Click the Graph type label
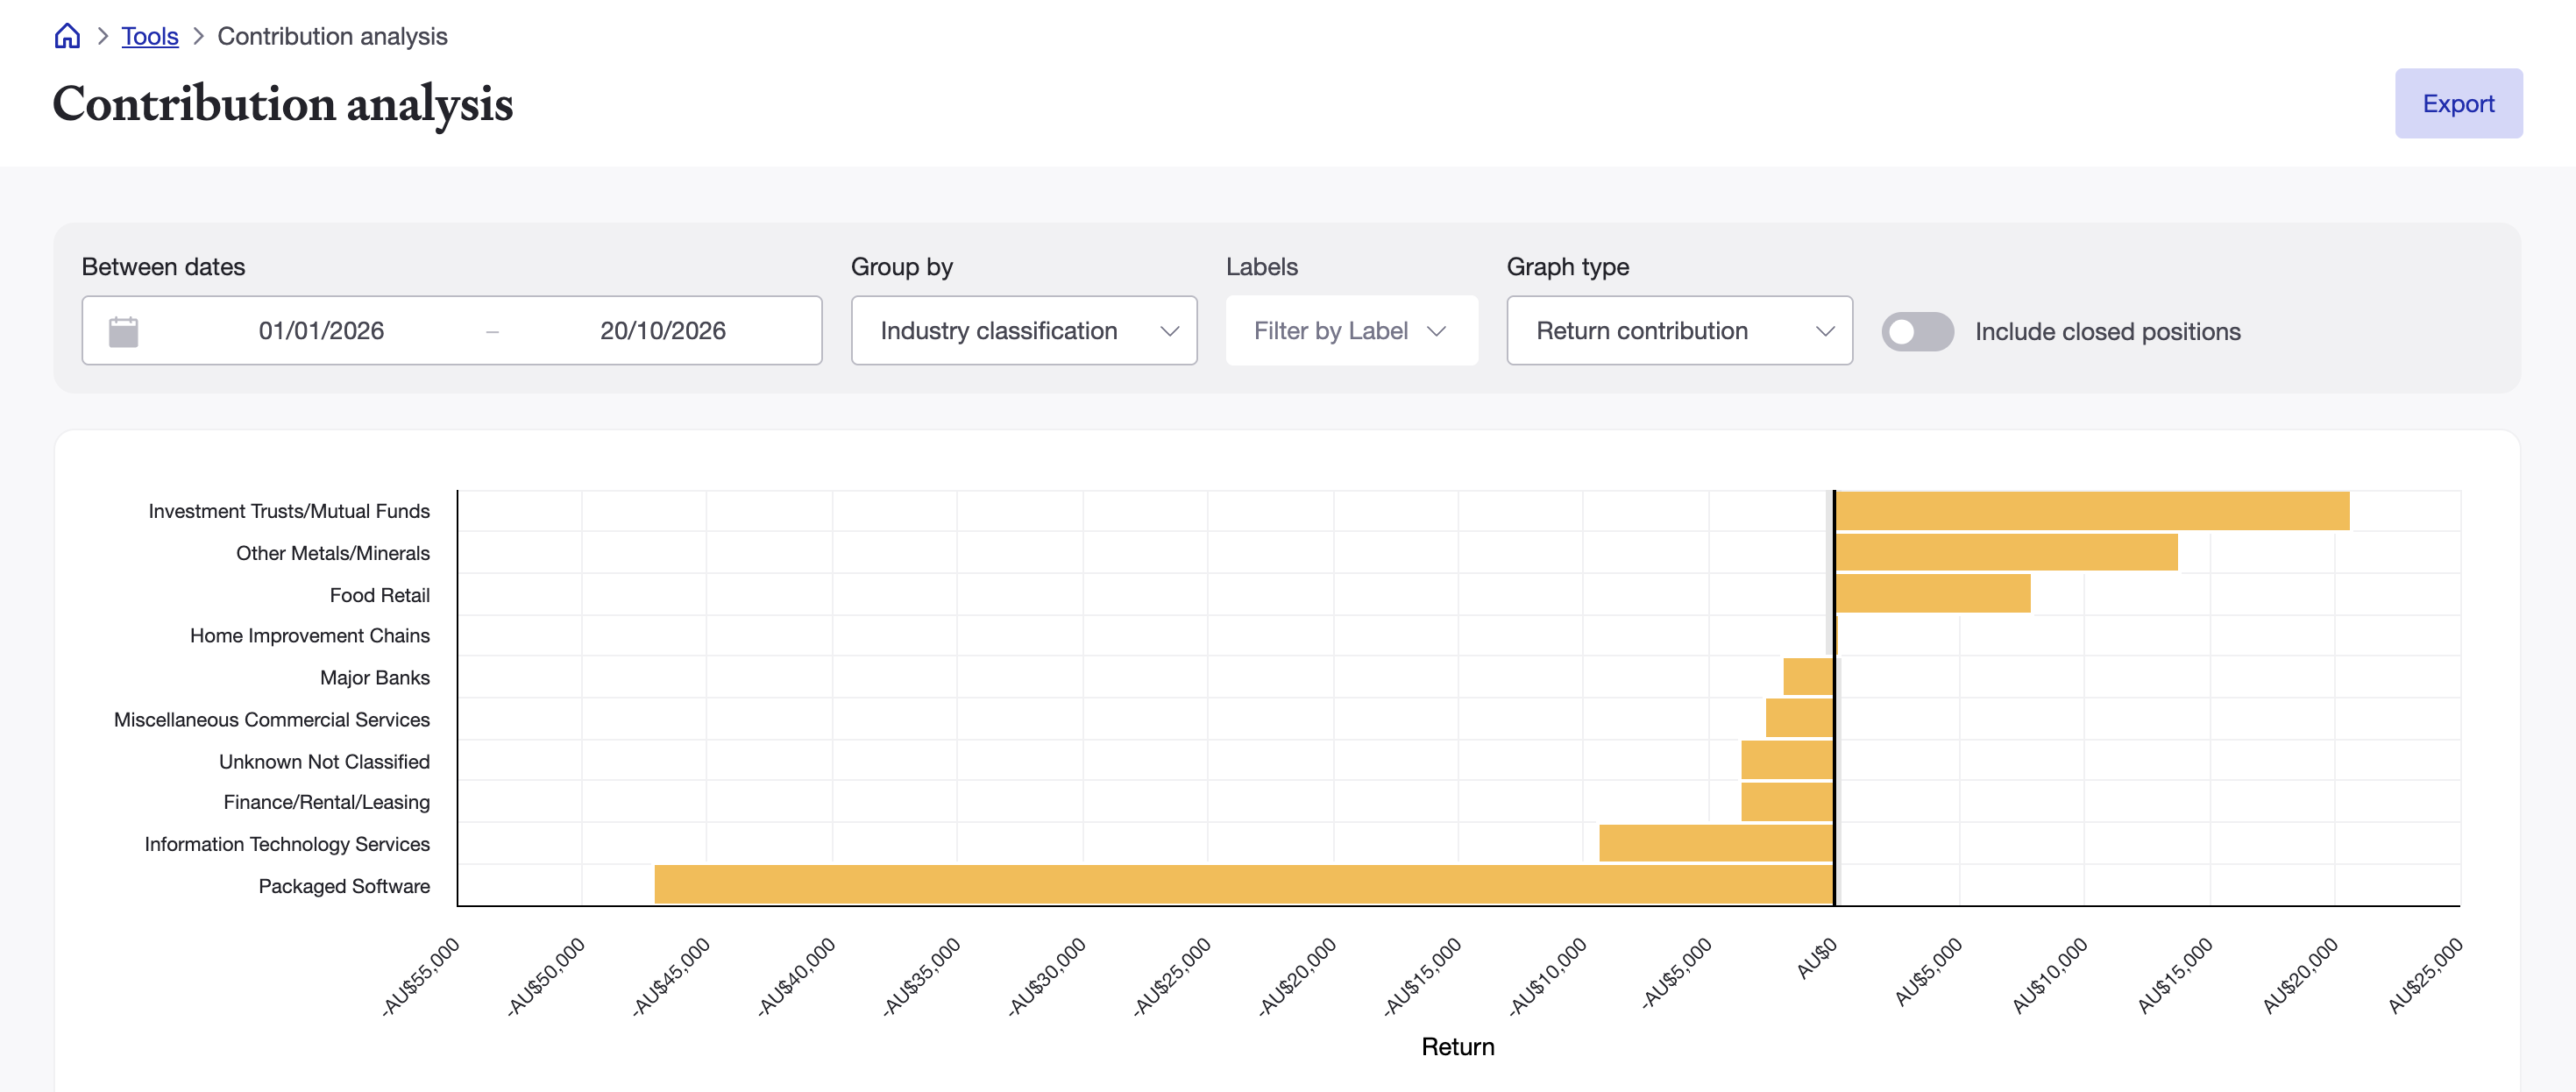Screen dimensions: 2576x1092 tap(1567, 267)
